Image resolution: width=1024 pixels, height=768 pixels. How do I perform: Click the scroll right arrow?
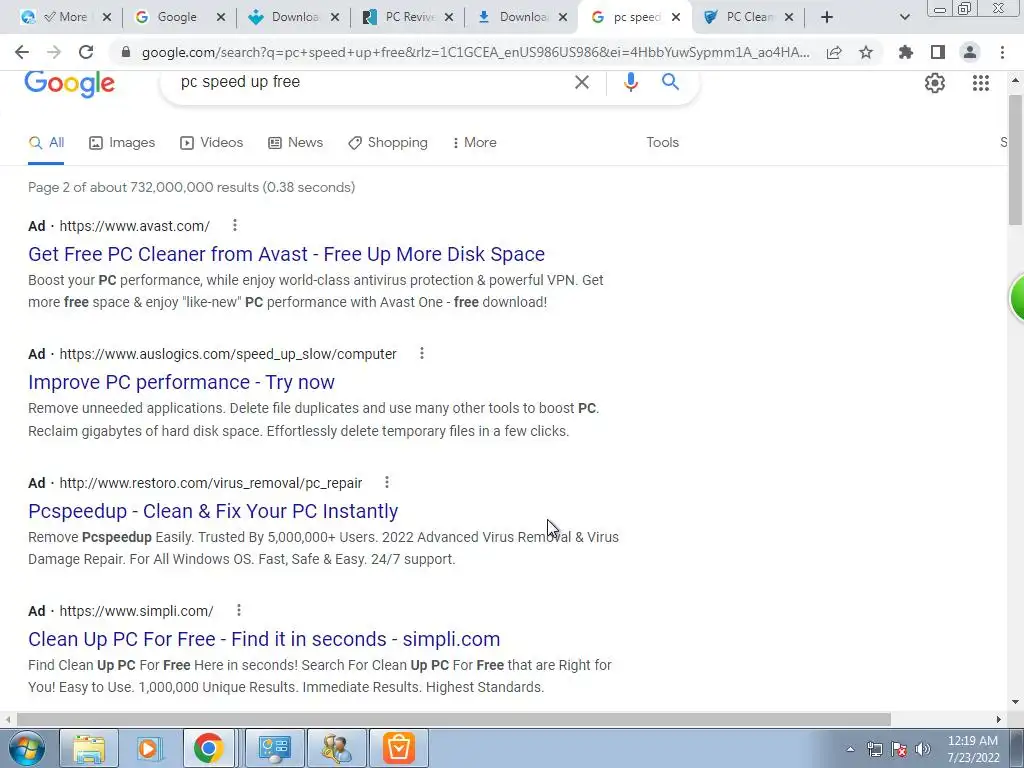coord(999,719)
